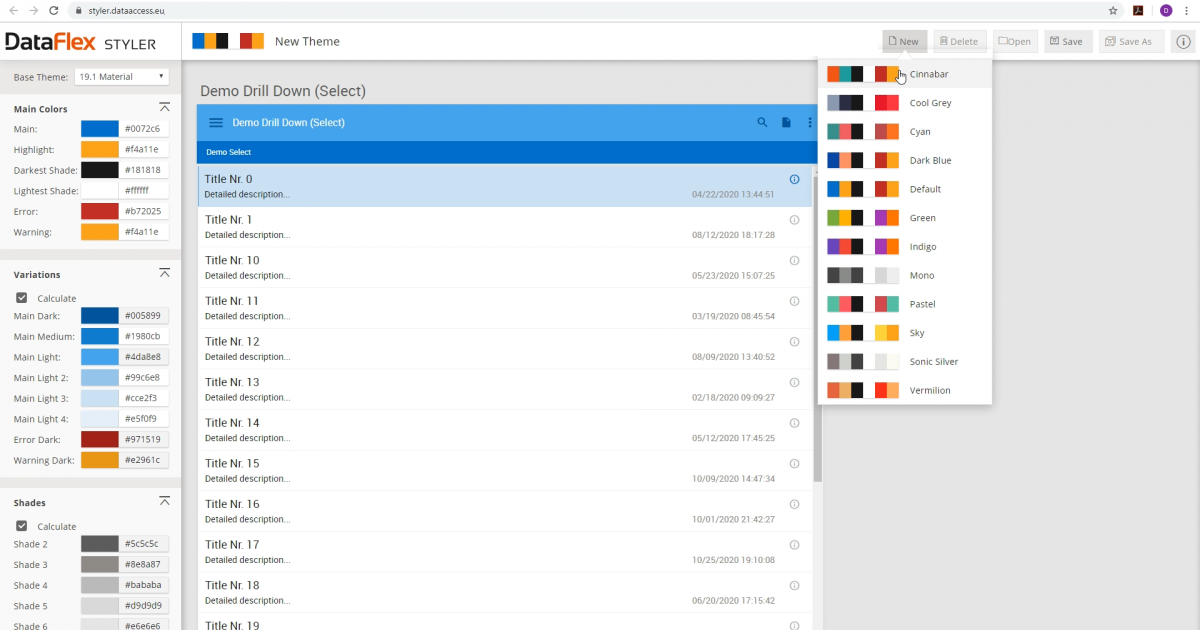Click the Main hex value field #0072c6
Image resolution: width=1200 pixels, height=630 pixels.
click(x=144, y=129)
